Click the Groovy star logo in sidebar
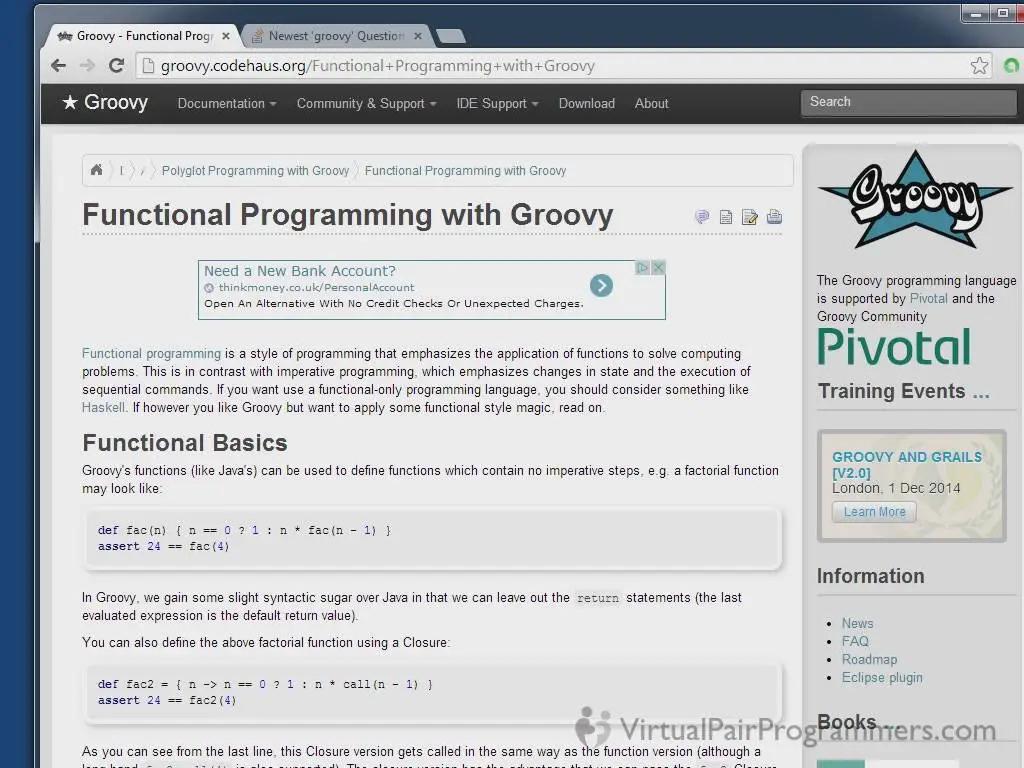The width and height of the screenshot is (1024, 768). click(x=915, y=200)
